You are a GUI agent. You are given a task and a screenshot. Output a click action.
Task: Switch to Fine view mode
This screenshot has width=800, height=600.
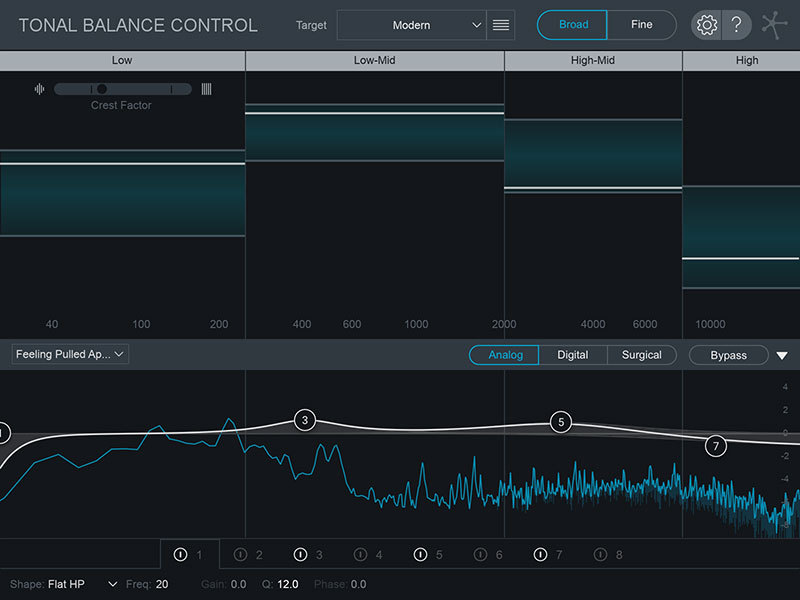[x=641, y=25]
